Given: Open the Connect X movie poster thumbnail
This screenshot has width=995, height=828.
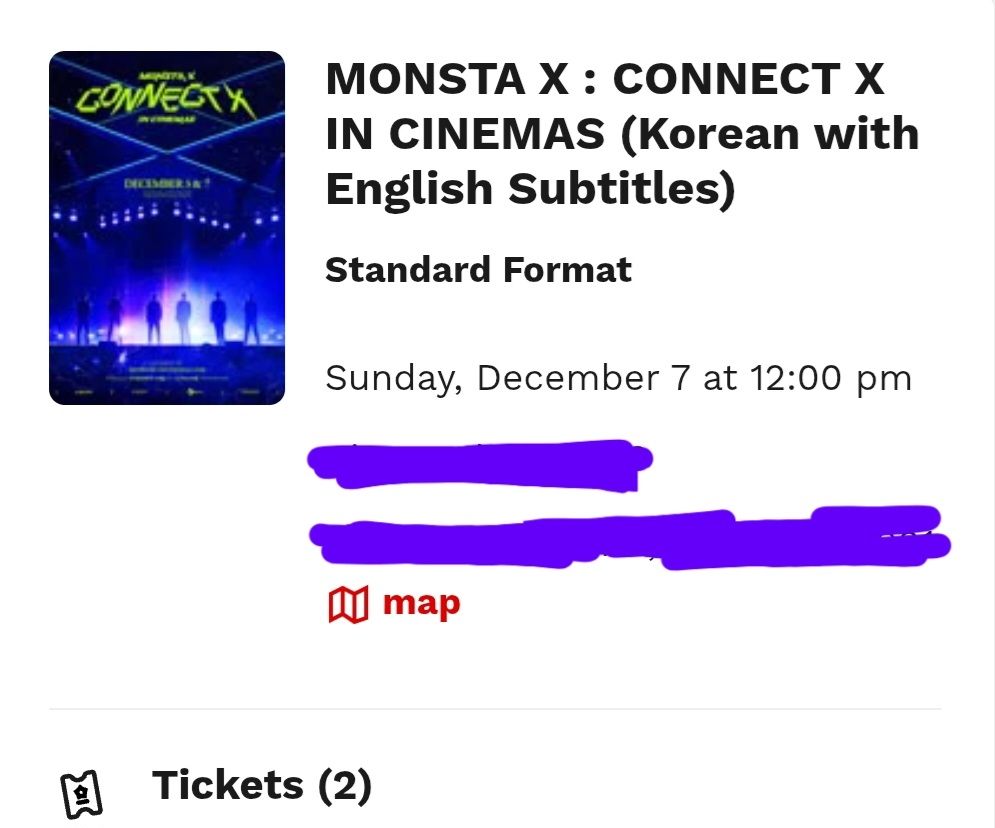Looking at the screenshot, I should click(167, 228).
